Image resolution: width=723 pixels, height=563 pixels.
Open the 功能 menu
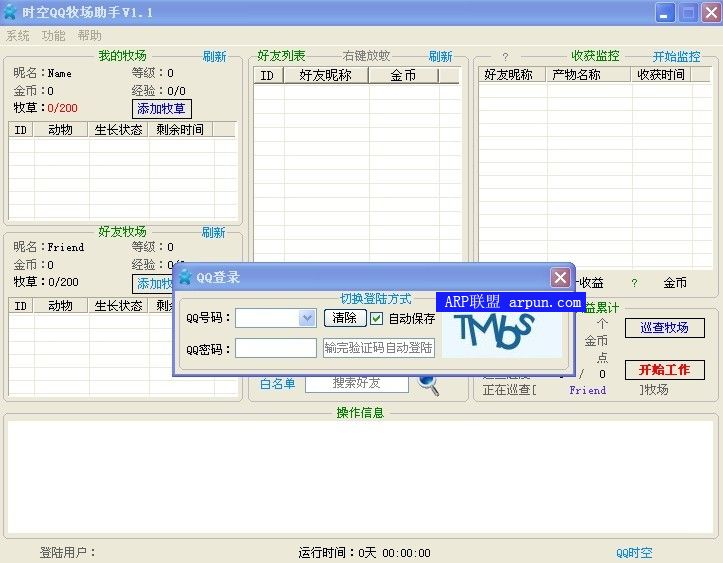[x=53, y=36]
